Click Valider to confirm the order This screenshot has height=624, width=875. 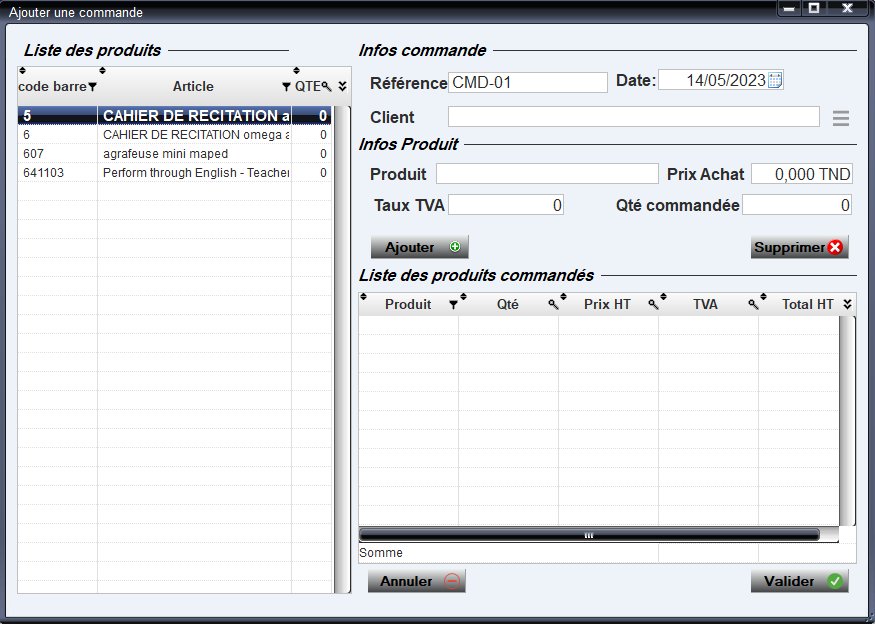coord(799,581)
